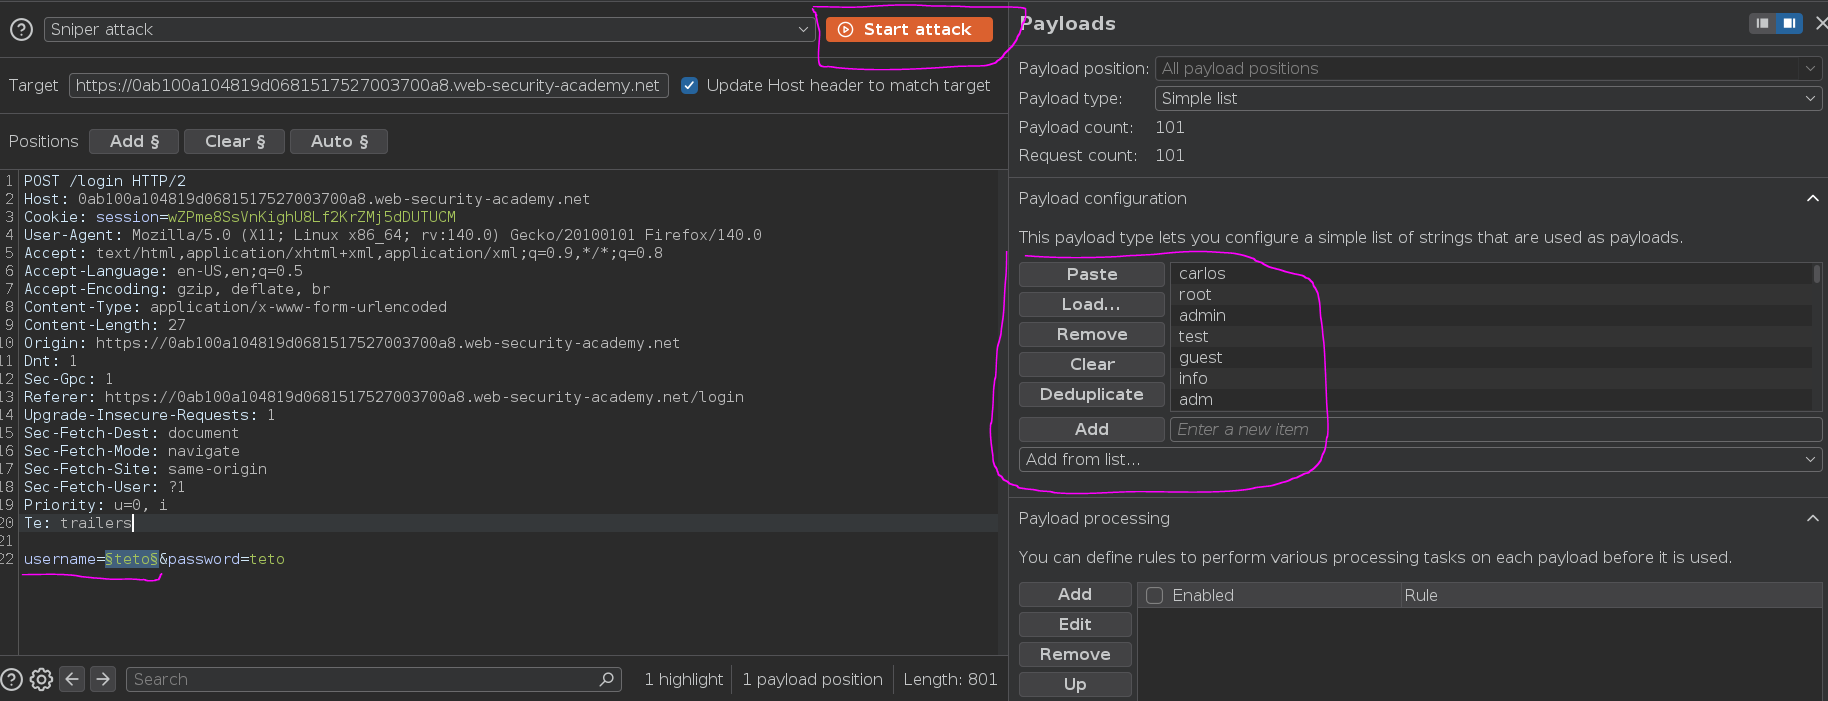Open the help icon in the bottom toolbar
Viewport: 1828px width, 701px height.
[11, 679]
